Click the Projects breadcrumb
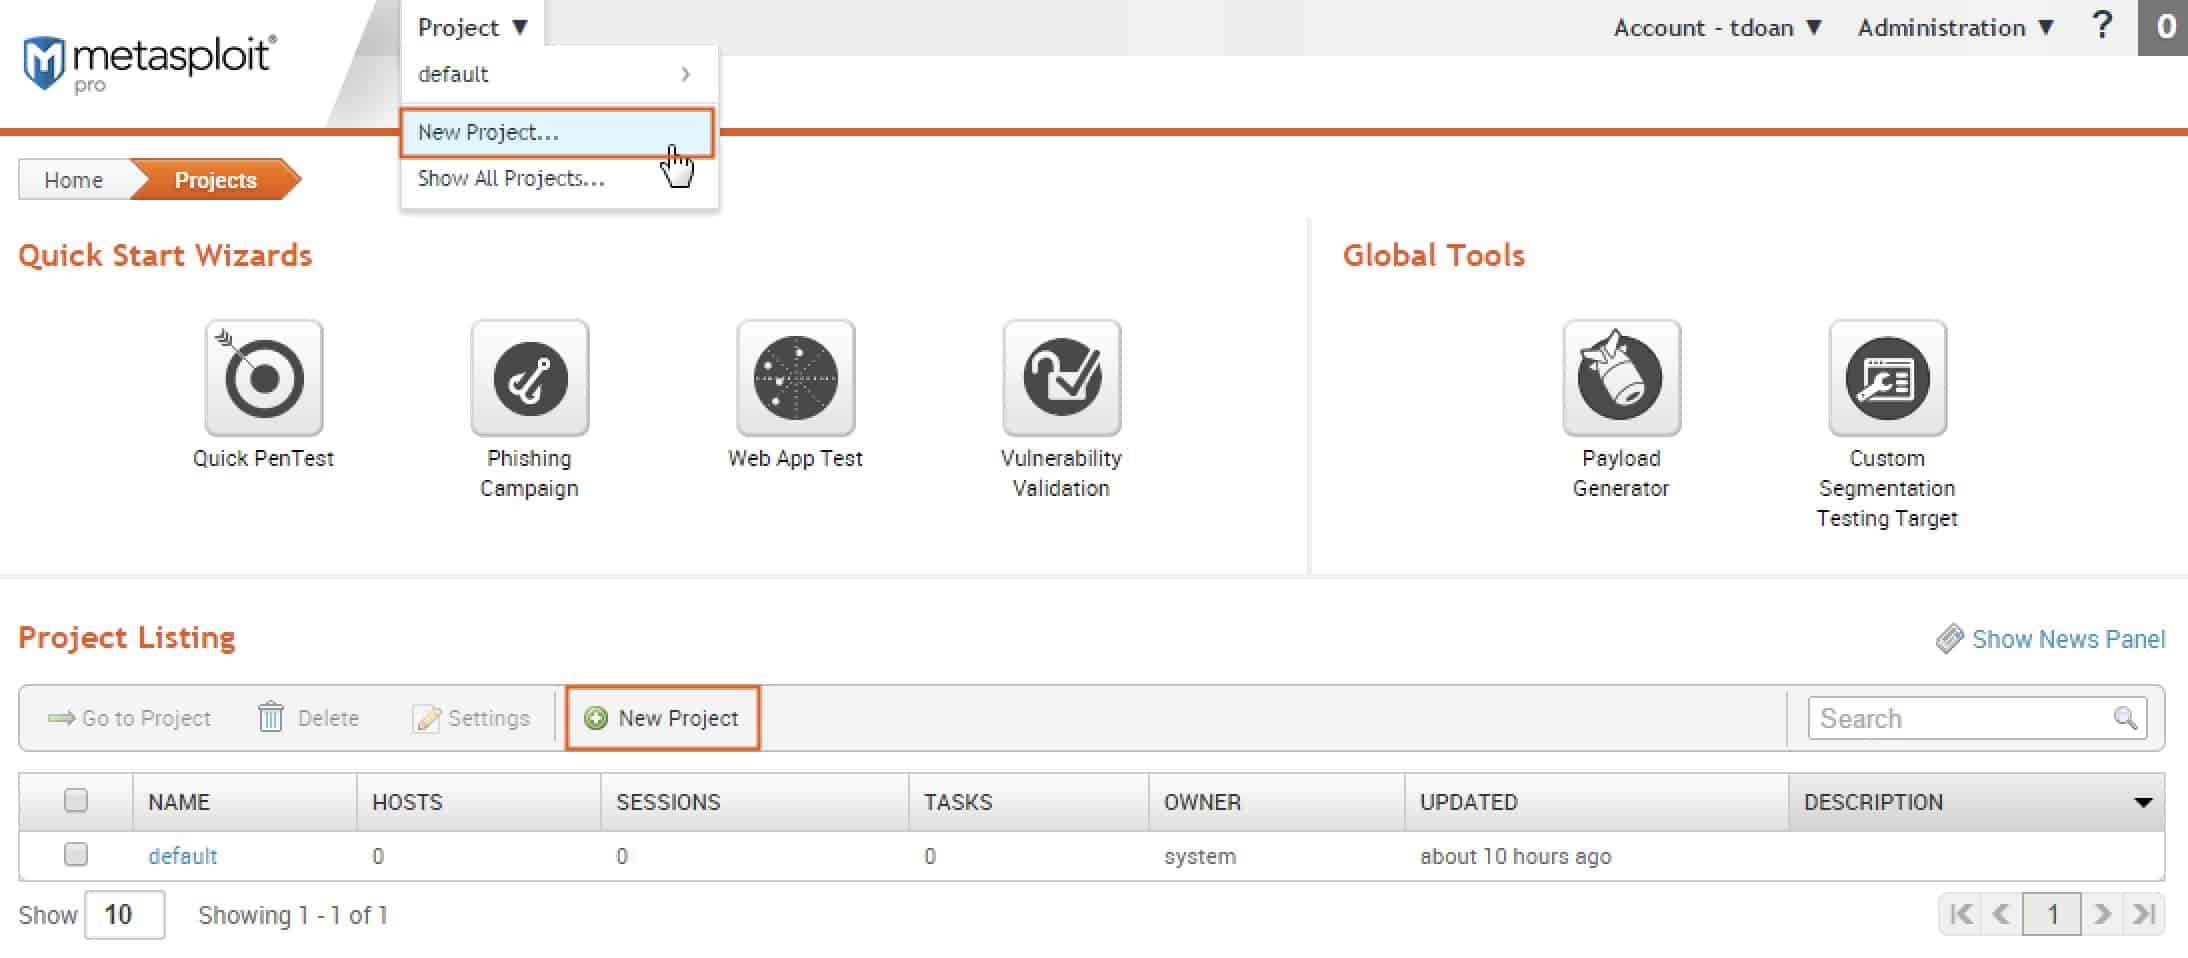Image resolution: width=2188 pixels, height=958 pixels. [216, 180]
